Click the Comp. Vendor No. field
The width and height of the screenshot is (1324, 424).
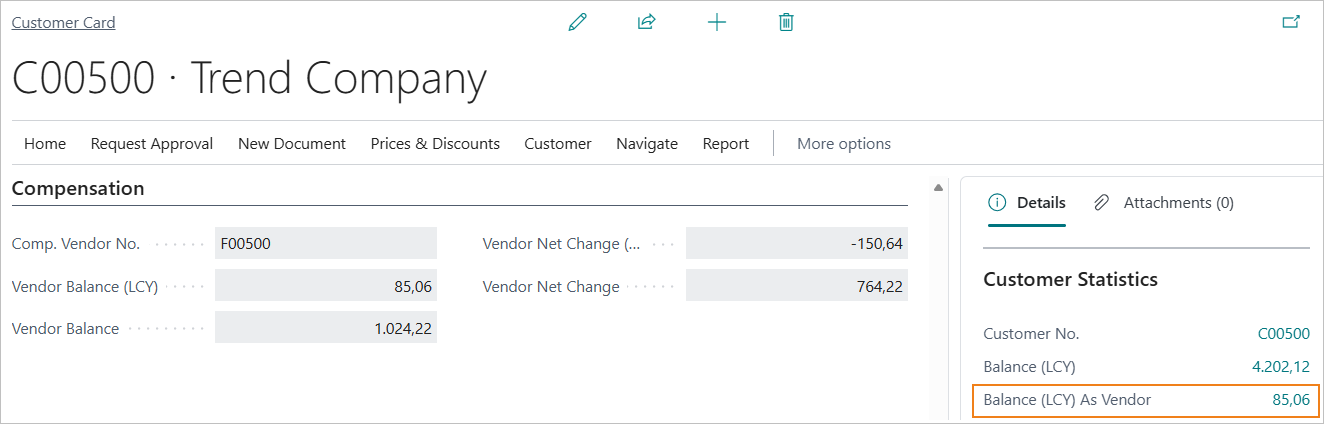point(325,243)
